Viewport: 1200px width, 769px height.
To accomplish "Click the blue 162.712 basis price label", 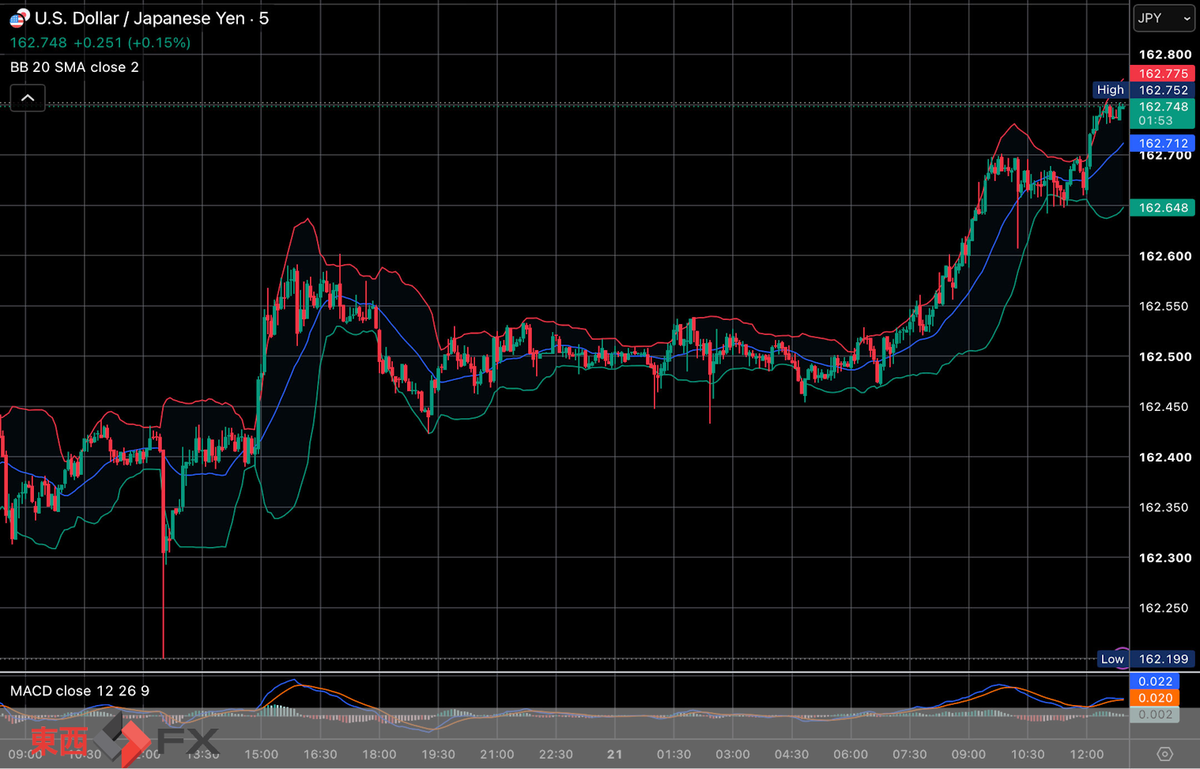I will (x=1162, y=144).
